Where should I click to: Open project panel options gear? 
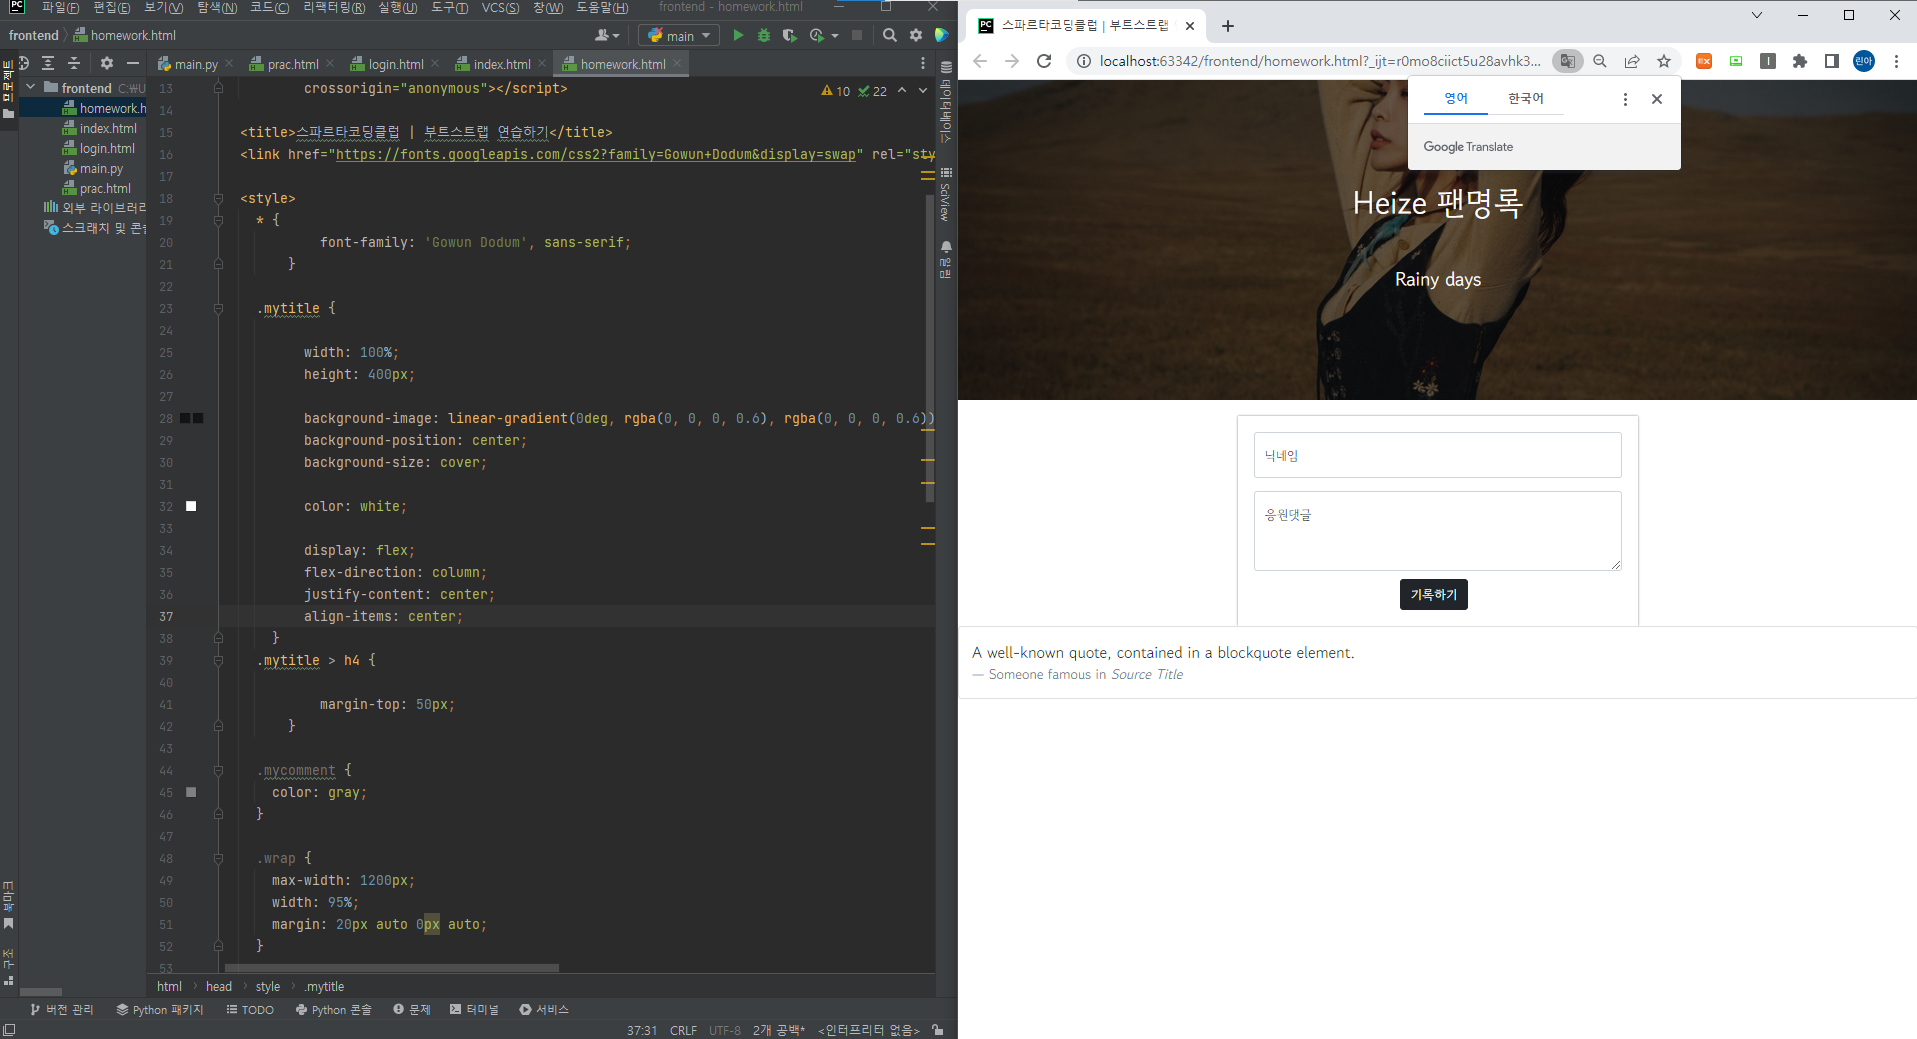click(x=107, y=63)
